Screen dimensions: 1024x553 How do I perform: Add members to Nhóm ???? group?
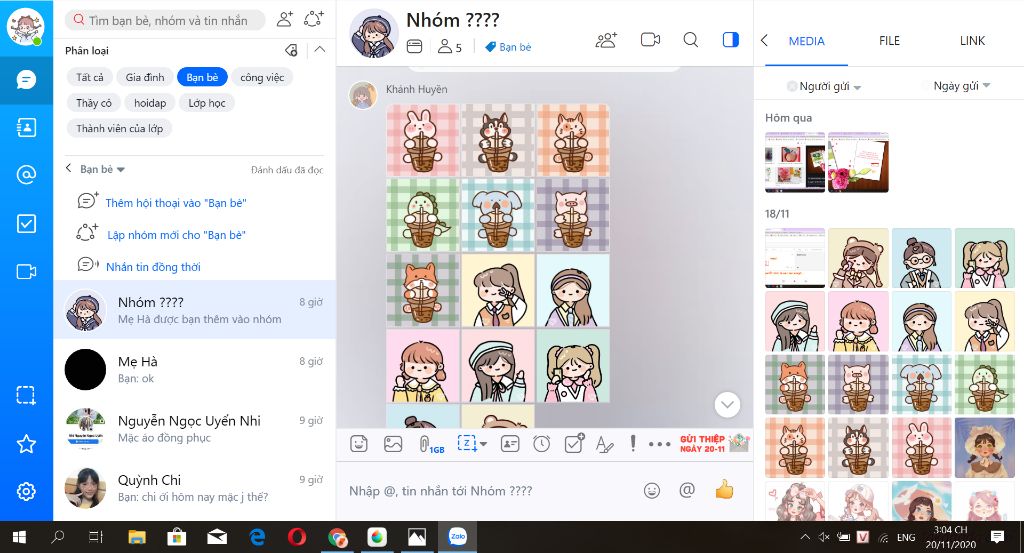[x=606, y=40]
